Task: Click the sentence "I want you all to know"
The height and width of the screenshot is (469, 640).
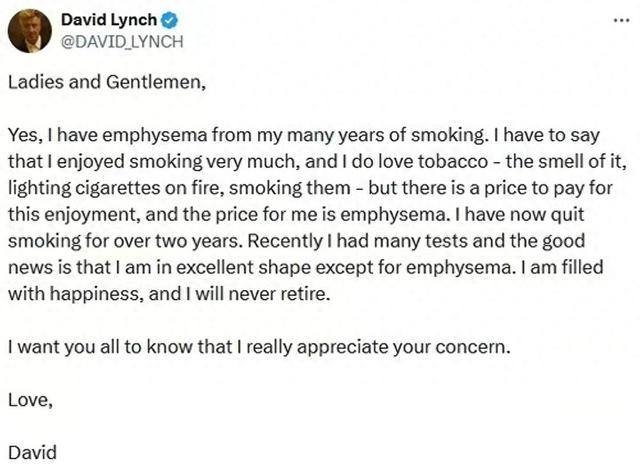Action: coord(260,348)
